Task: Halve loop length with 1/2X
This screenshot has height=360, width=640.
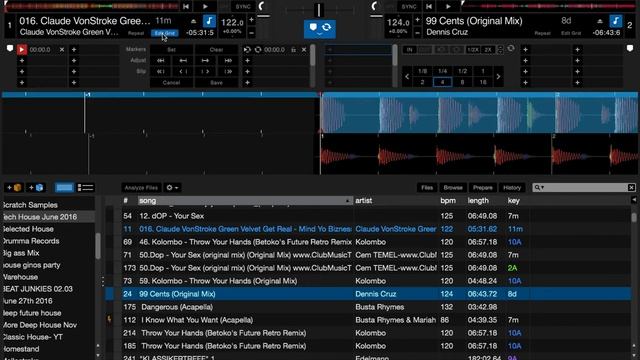Action: click(x=473, y=49)
